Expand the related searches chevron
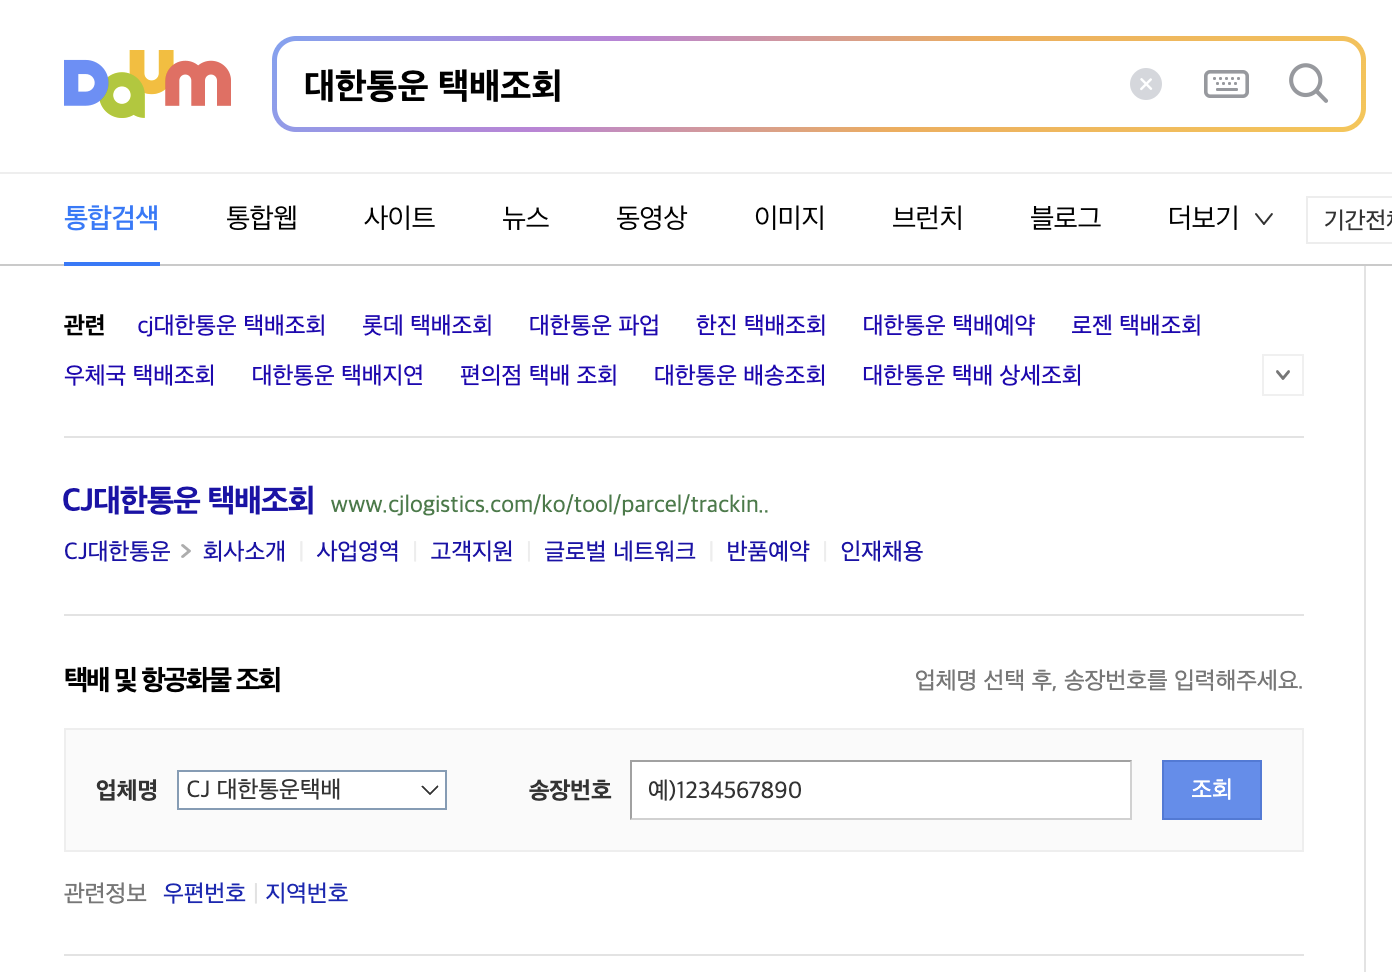 click(x=1283, y=375)
